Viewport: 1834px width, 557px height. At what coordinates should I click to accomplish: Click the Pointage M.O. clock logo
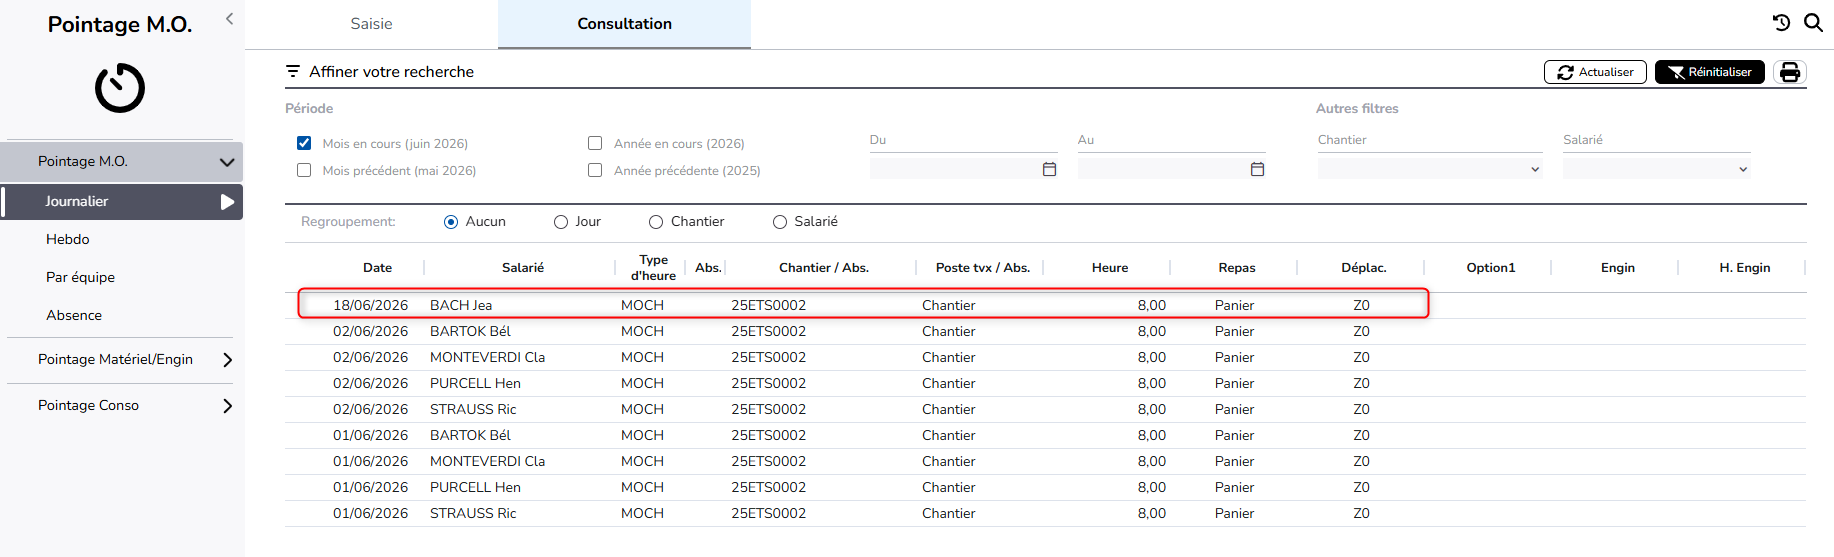coord(120,88)
